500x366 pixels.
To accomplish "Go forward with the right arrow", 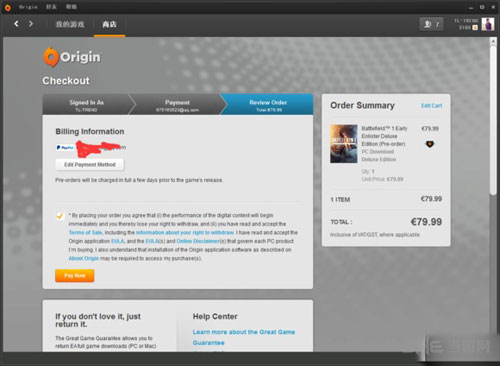I will click(x=31, y=24).
